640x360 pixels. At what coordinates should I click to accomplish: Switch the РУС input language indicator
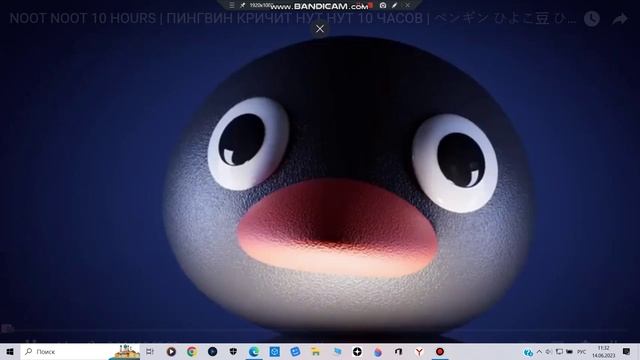pyautogui.click(x=582, y=351)
